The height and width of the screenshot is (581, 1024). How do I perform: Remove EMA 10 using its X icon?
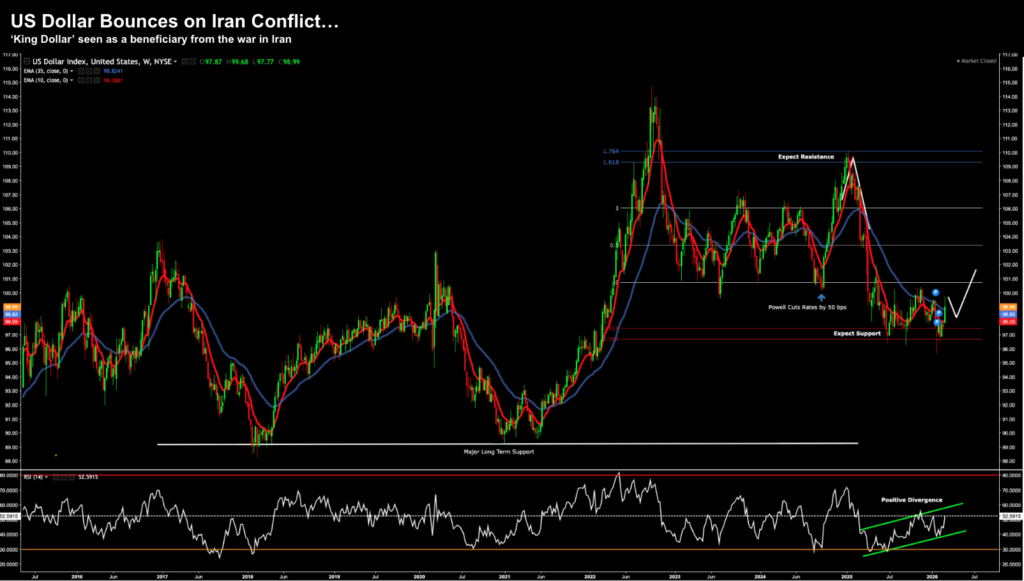(97, 80)
